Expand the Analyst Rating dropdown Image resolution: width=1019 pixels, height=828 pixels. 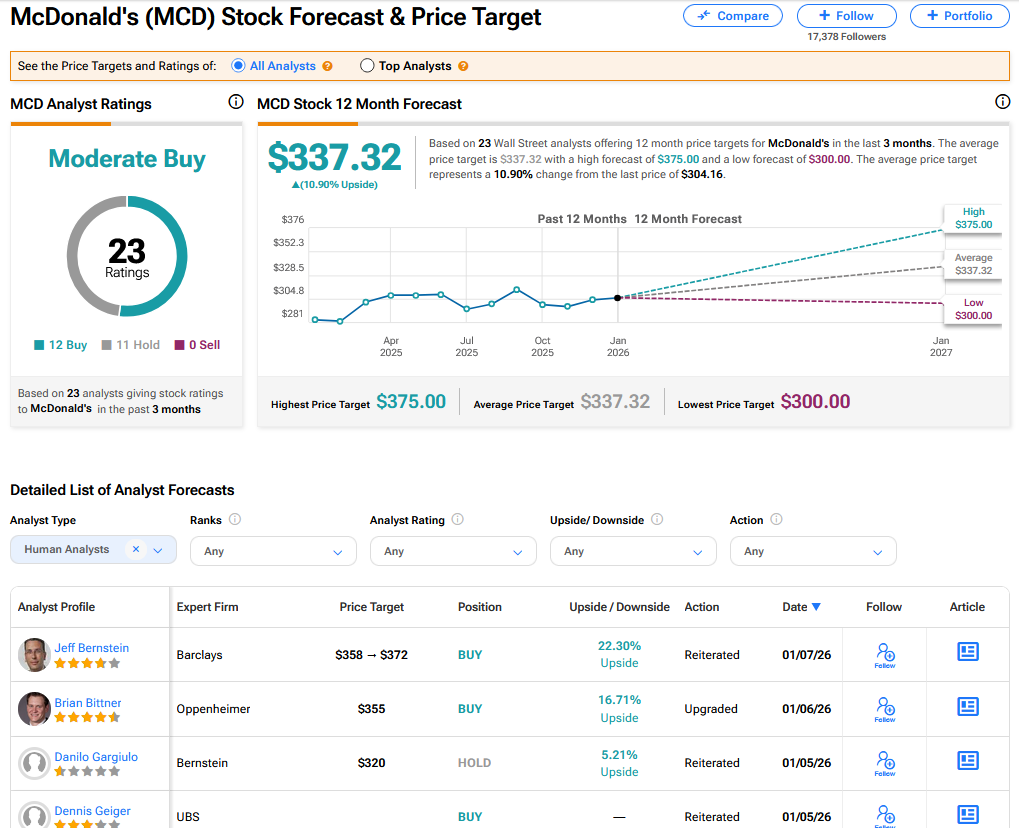pyautogui.click(x=453, y=551)
